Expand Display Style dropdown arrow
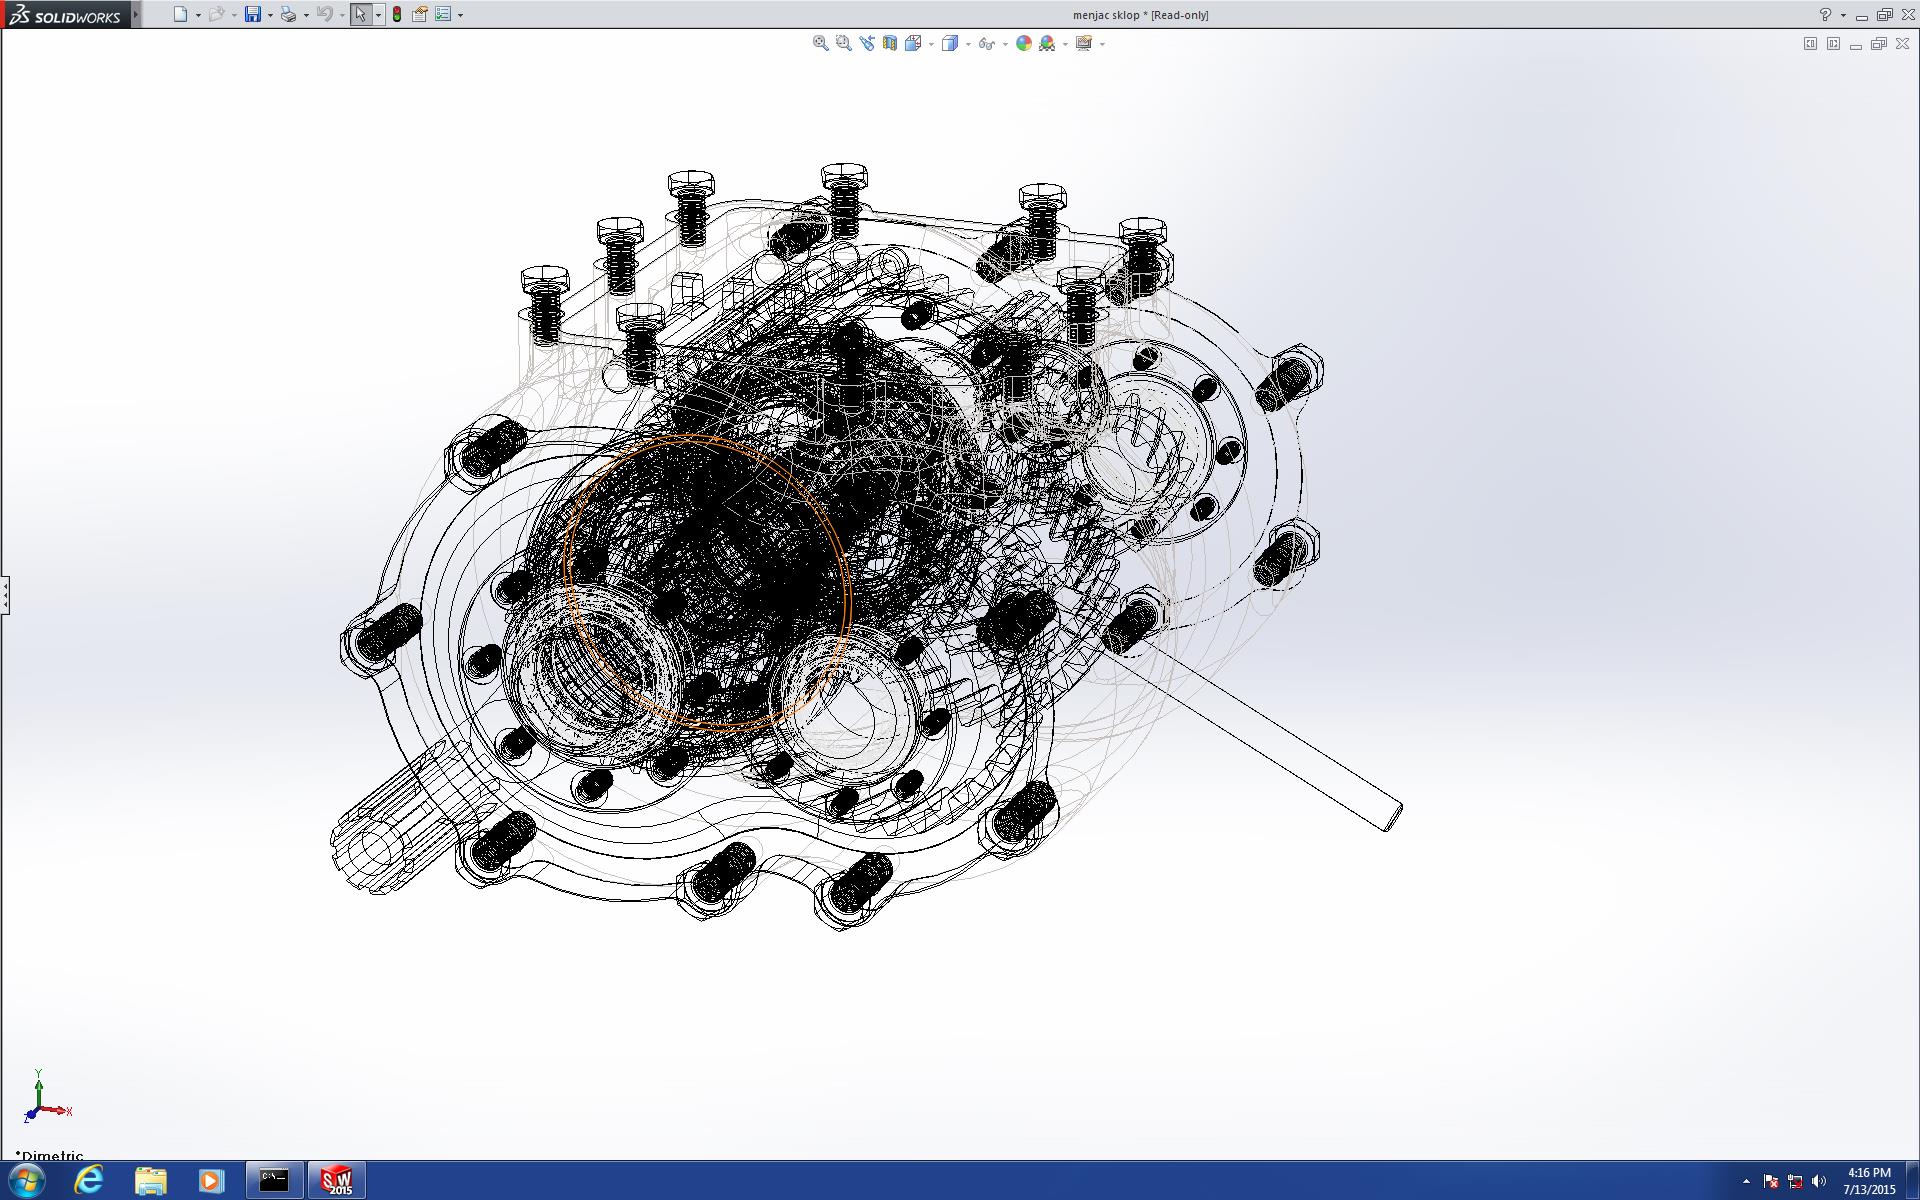1920x1200 pixels. pos(968,44)
